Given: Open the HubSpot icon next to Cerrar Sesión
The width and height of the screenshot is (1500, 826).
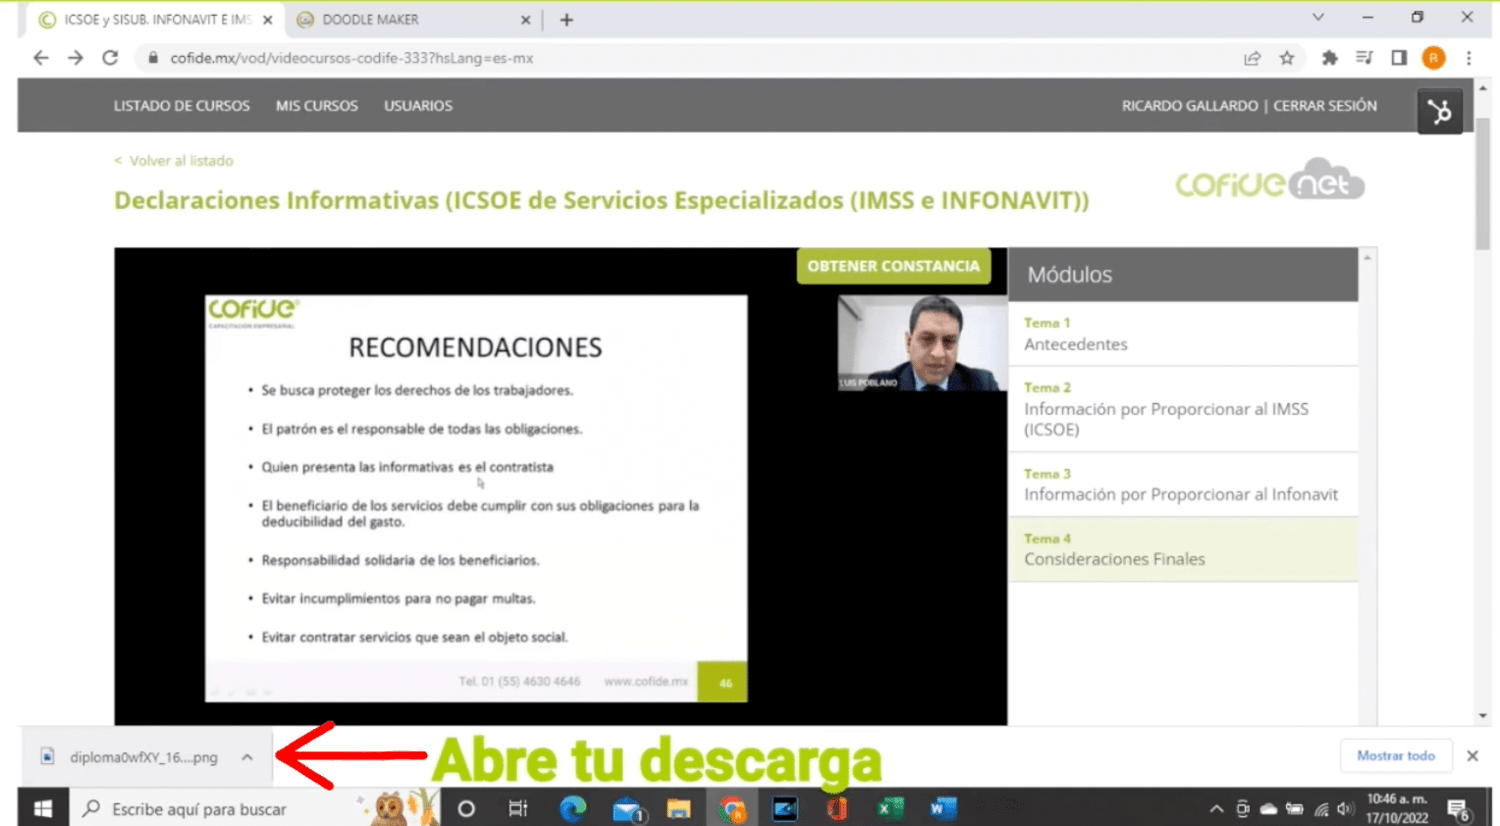Looking at the screenshot, I should (x=1439, y=111).
